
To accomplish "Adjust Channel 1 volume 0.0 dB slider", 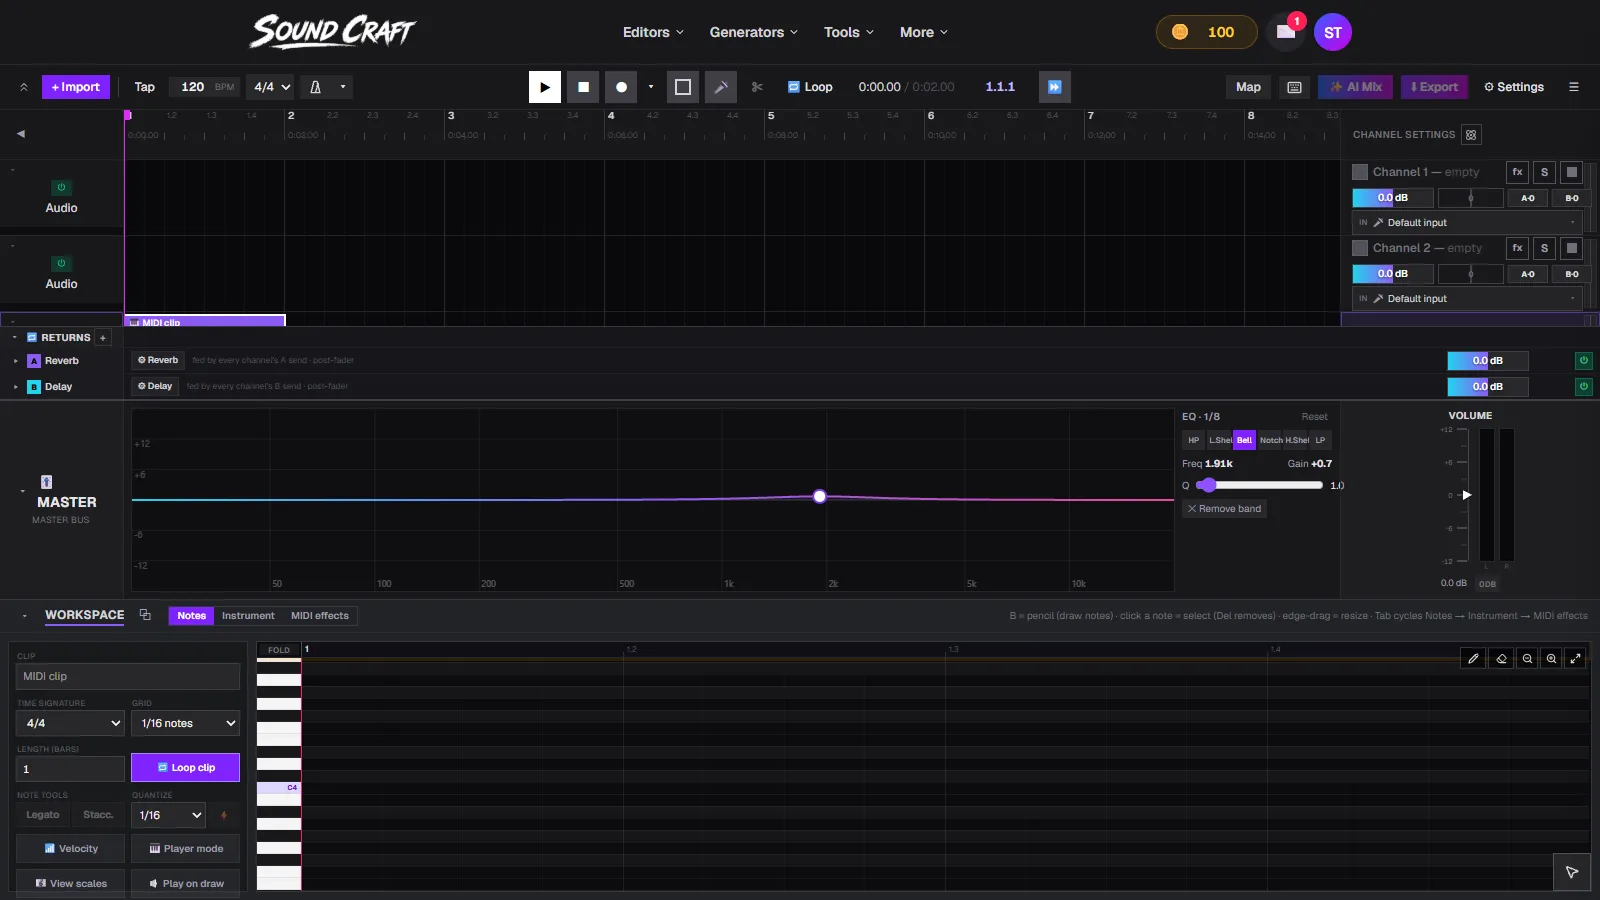I will coord(1393,198).
